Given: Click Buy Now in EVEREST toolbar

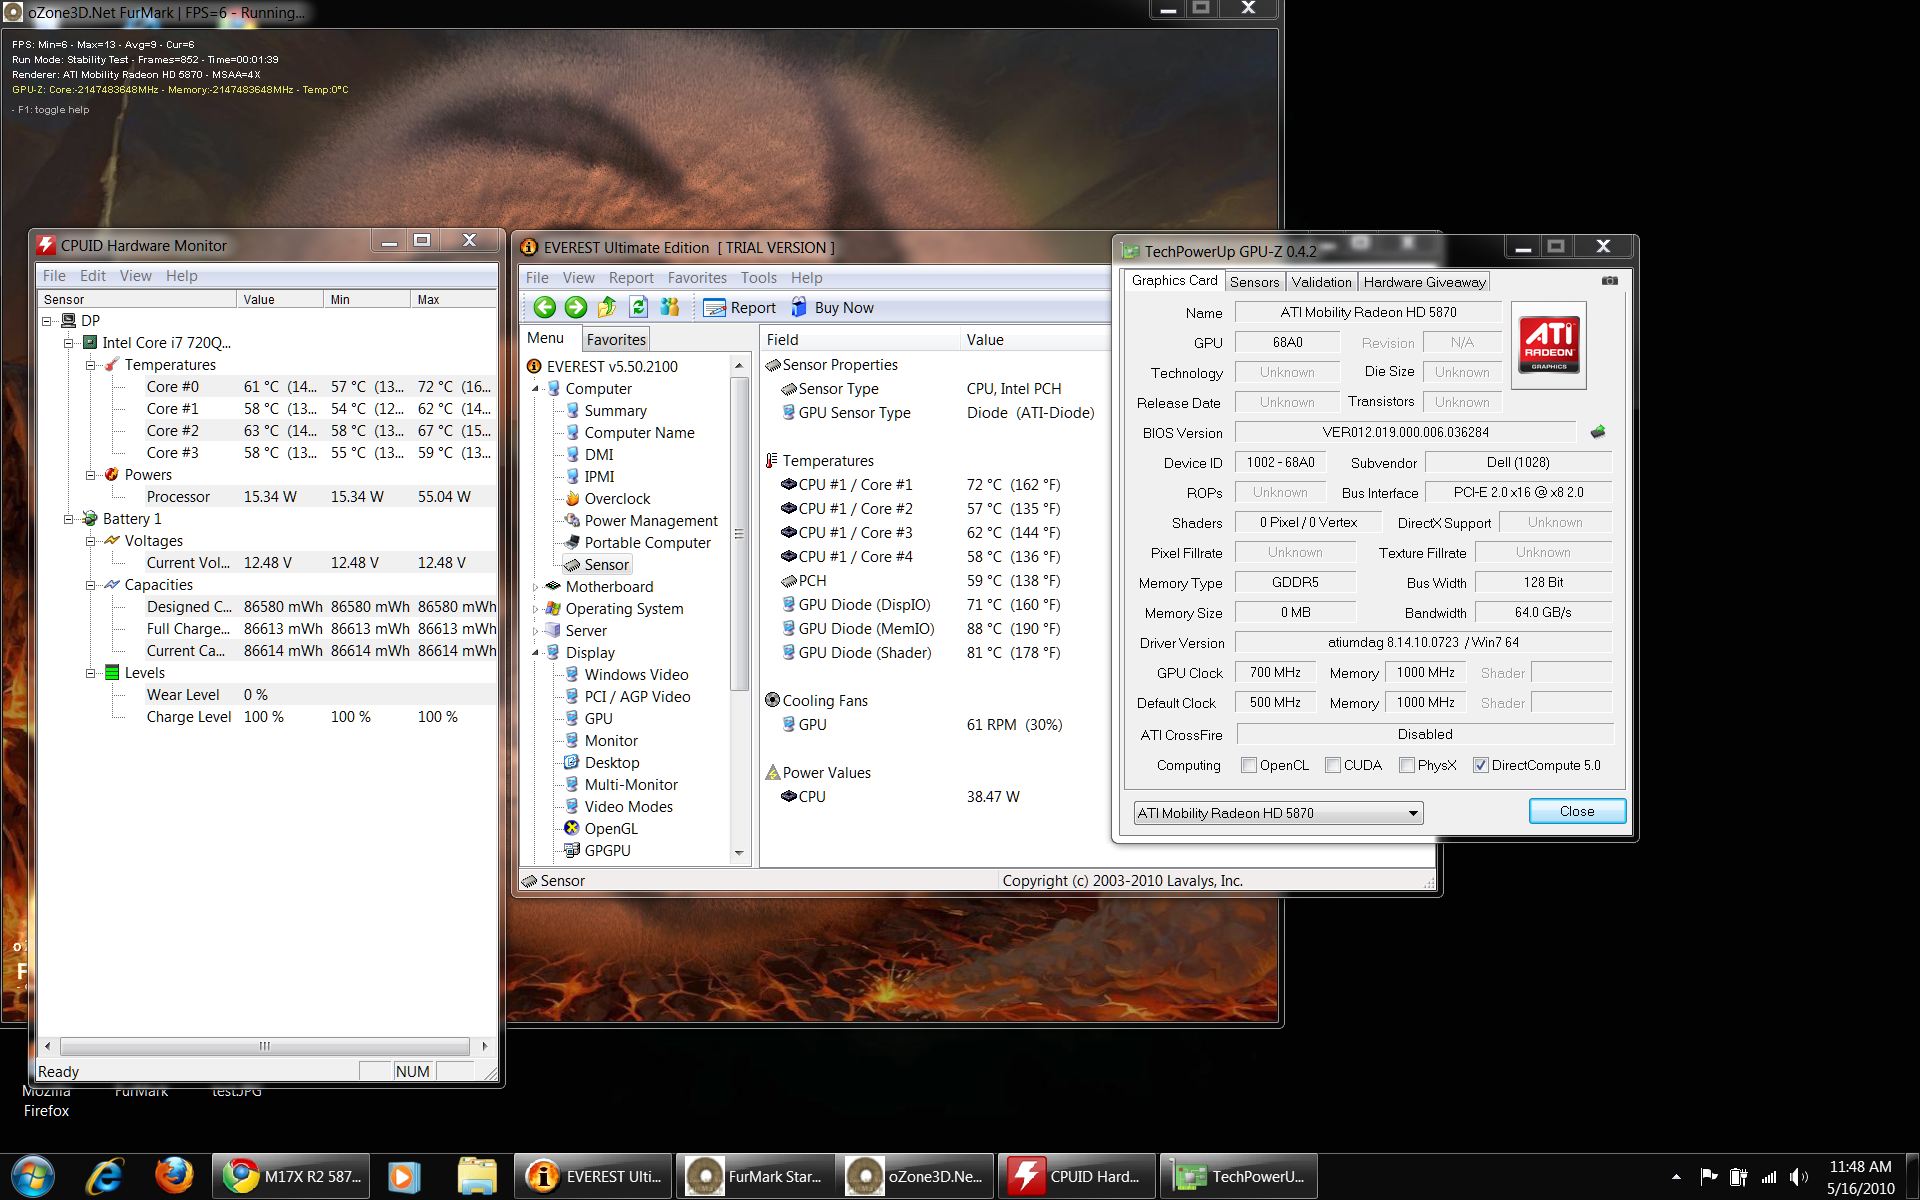Looking at the screenshot, I should [832, 308].
